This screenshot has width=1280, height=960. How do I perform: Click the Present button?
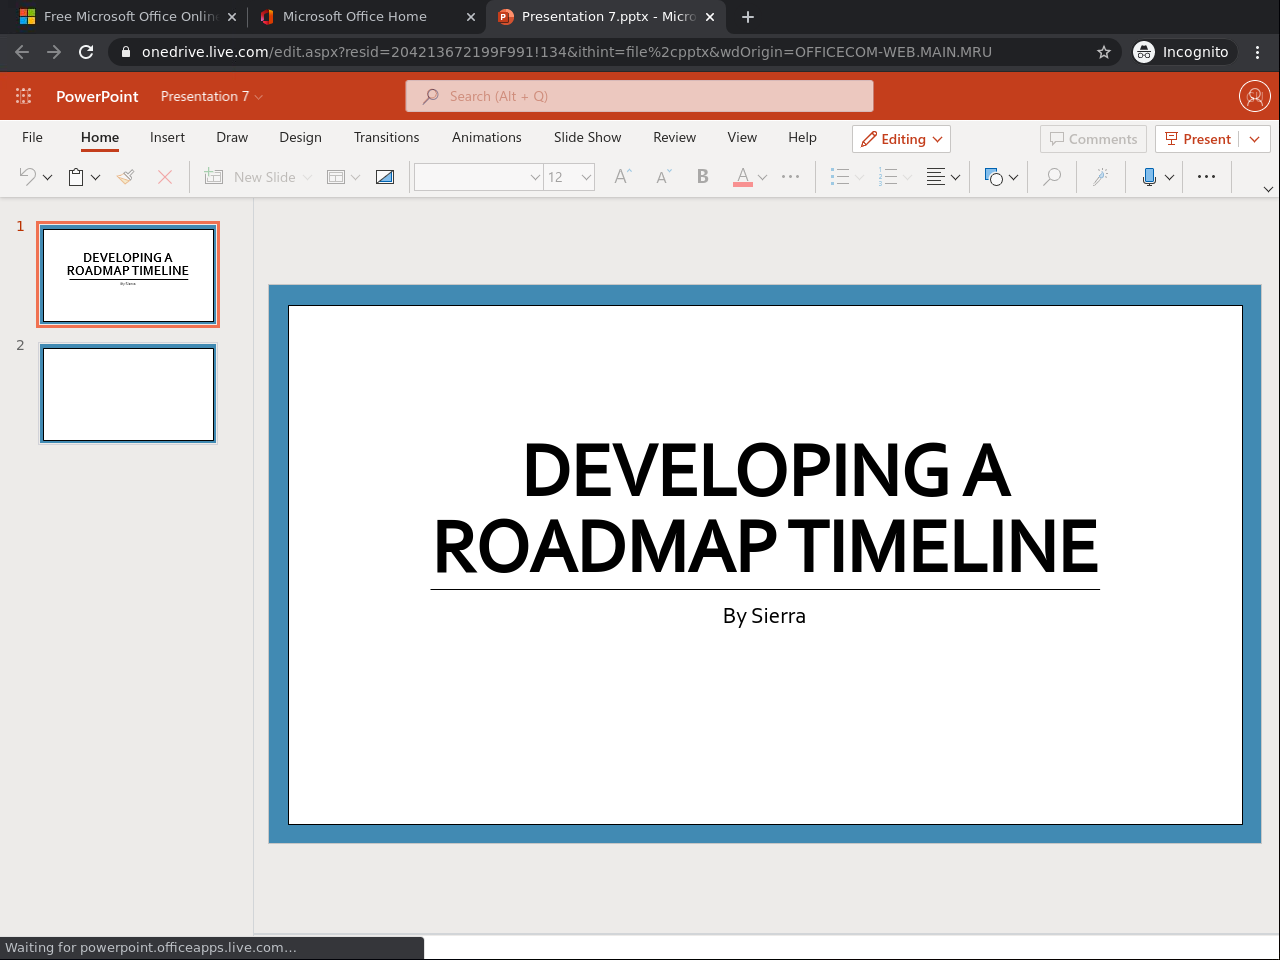pyautogui.click(x=1198, y=139)
